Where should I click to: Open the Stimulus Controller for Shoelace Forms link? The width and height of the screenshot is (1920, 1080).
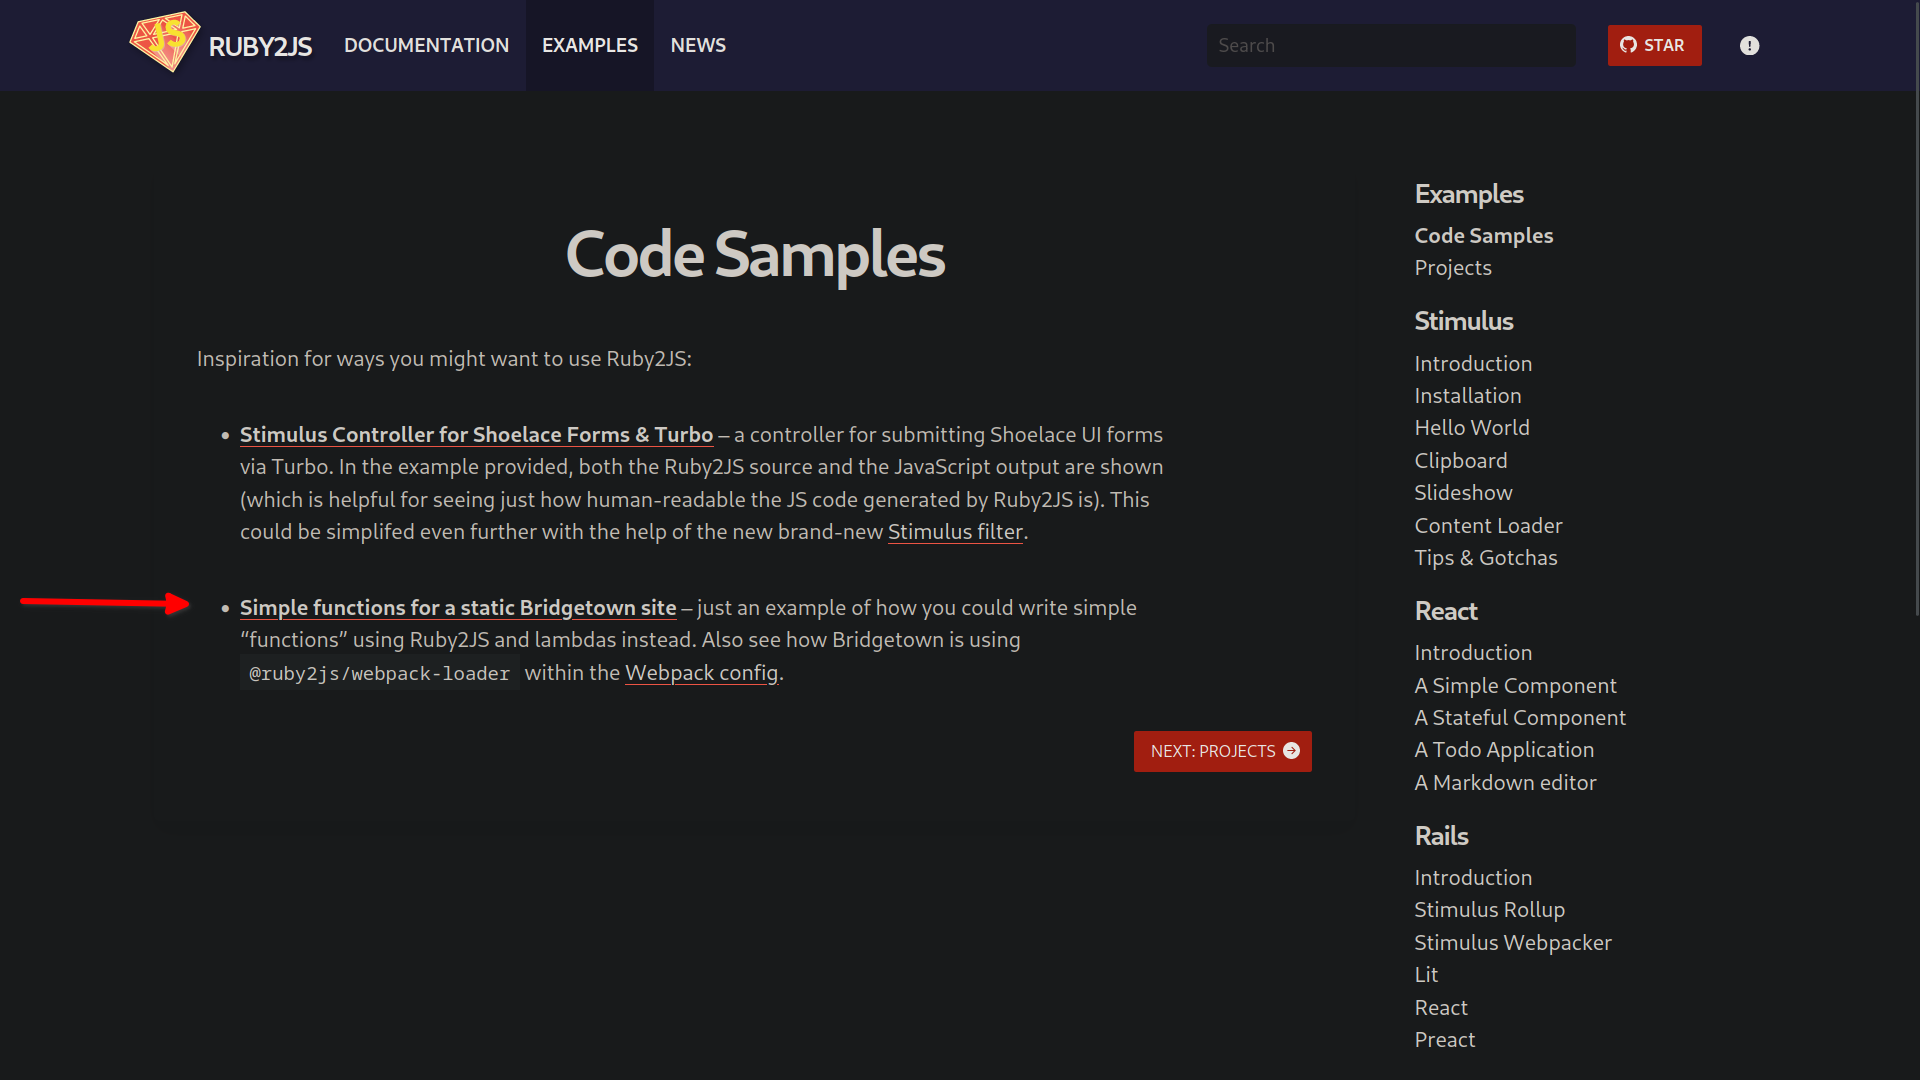click(477, 434)
